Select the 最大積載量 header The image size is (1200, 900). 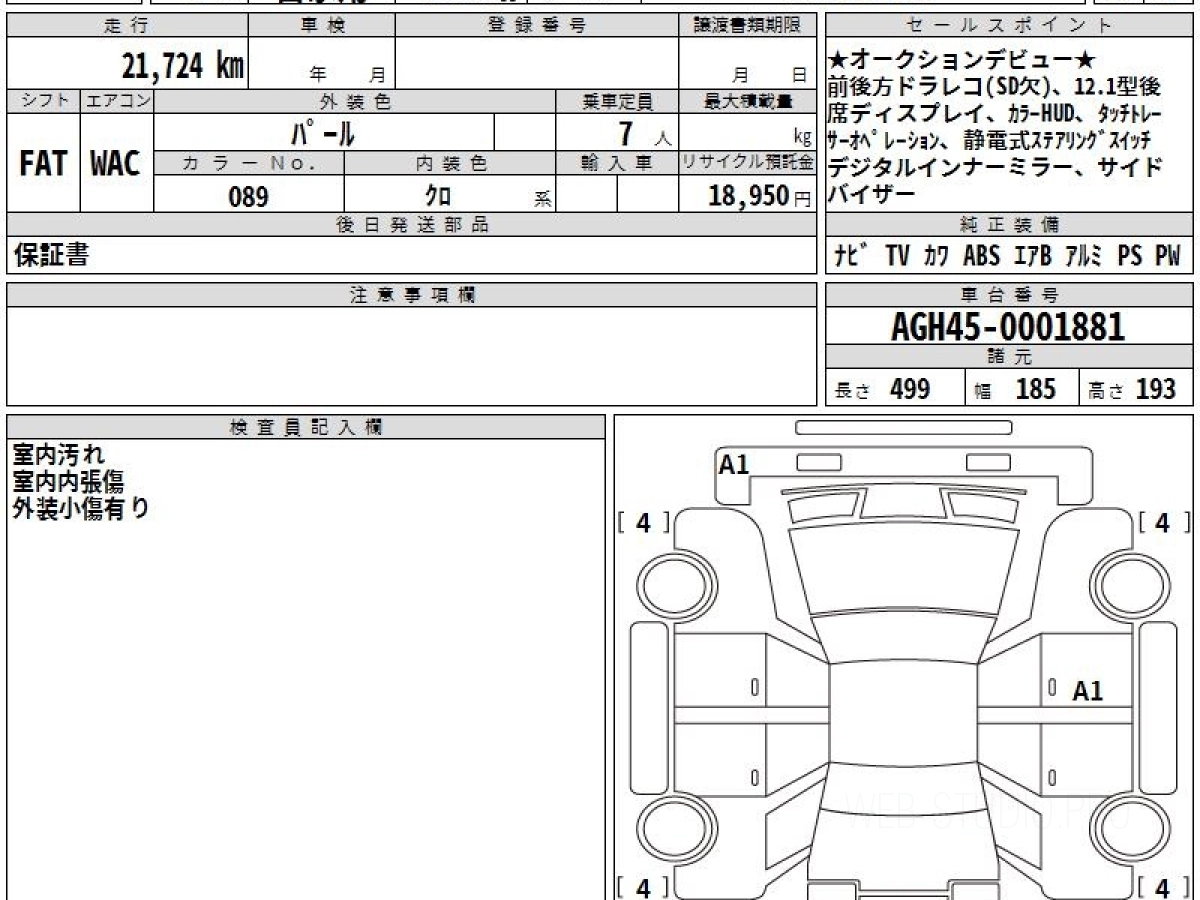coord(748,101)
